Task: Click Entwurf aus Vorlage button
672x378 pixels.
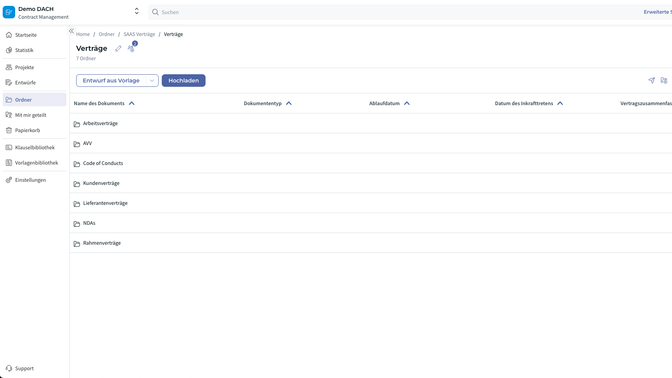Action: pos(111,81)
